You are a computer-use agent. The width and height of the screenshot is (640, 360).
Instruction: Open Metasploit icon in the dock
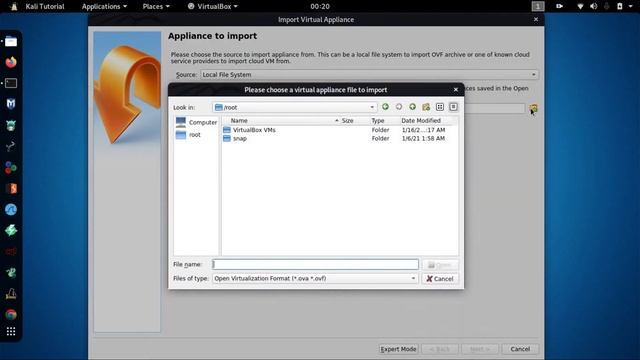click(x=11, y=104)
